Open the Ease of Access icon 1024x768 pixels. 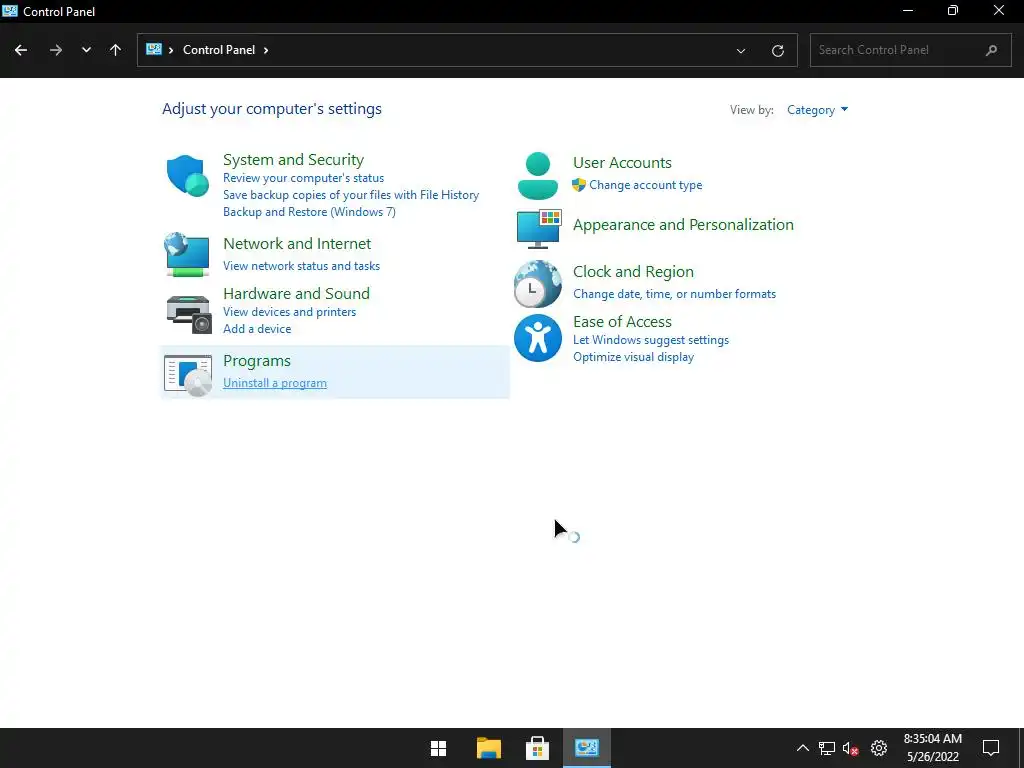537,338
